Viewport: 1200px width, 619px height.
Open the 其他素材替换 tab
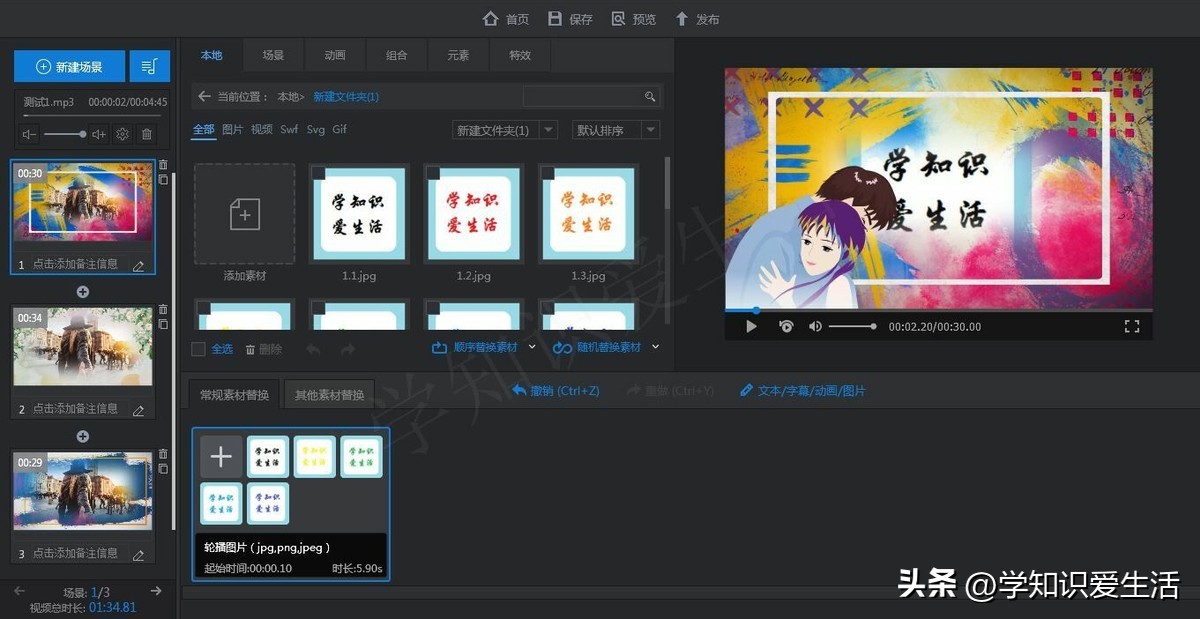[331, 394]
